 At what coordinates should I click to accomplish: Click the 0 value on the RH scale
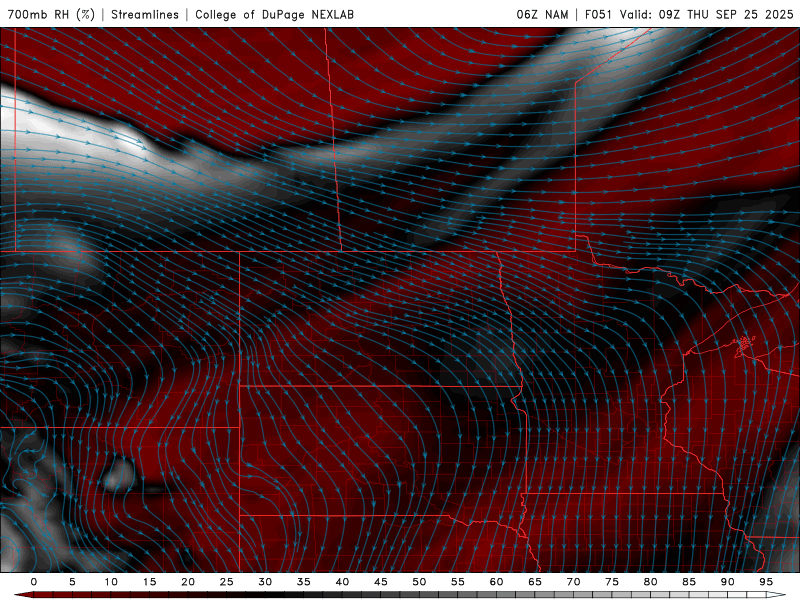[34, 582]
